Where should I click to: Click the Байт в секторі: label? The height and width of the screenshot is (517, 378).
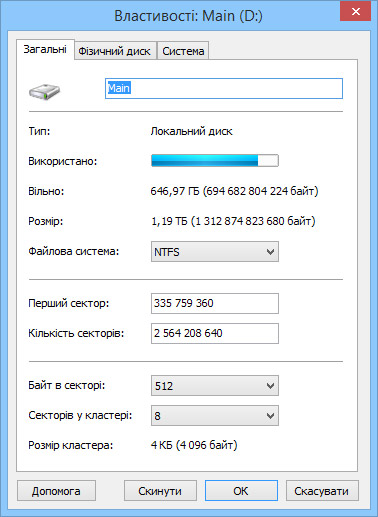tap(67, 385)
